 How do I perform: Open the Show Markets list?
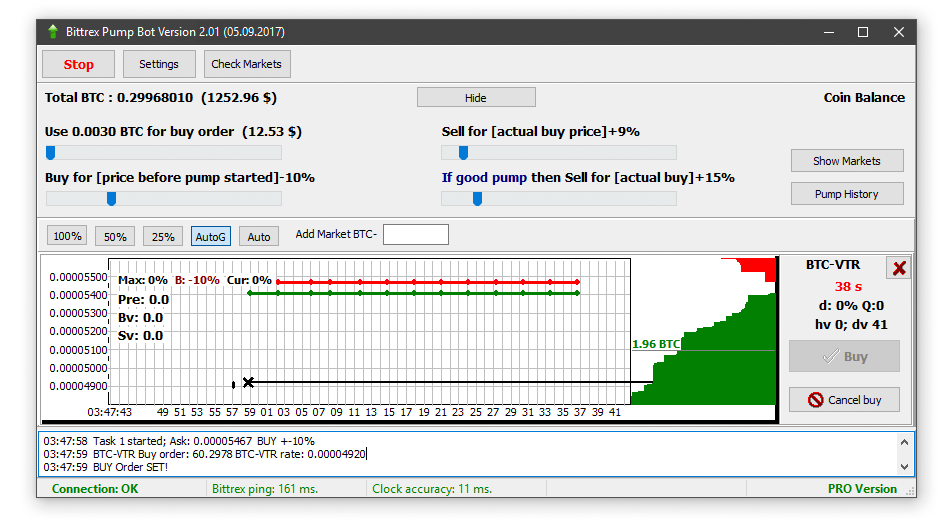coord(847,161)
